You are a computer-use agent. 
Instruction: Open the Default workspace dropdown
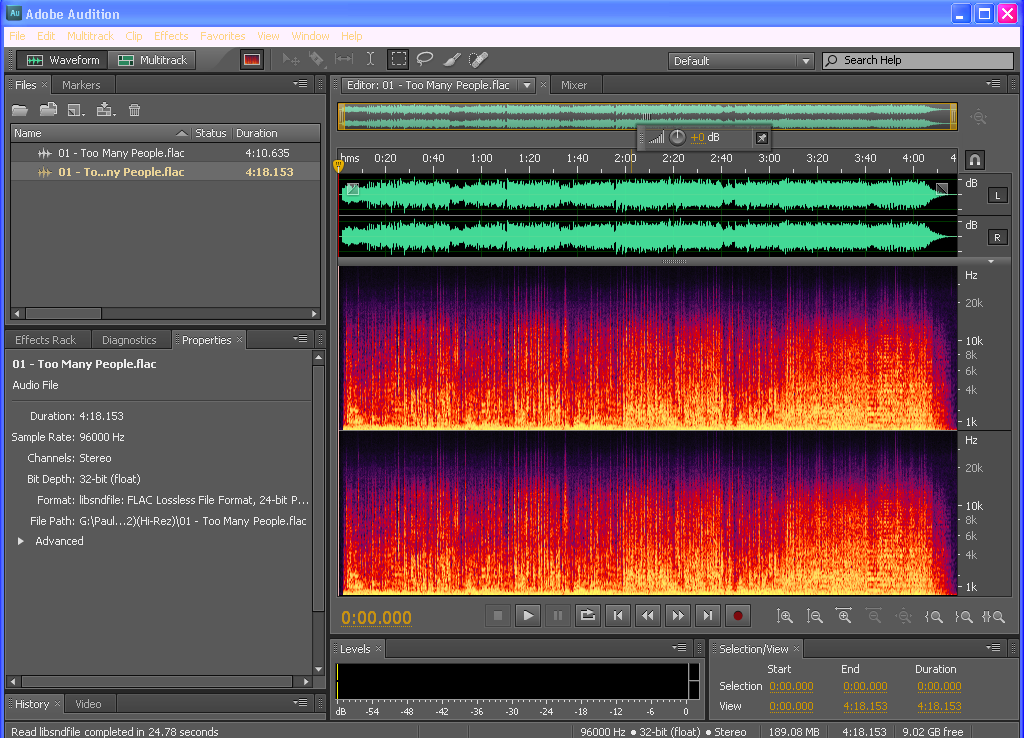click(741, 61)
